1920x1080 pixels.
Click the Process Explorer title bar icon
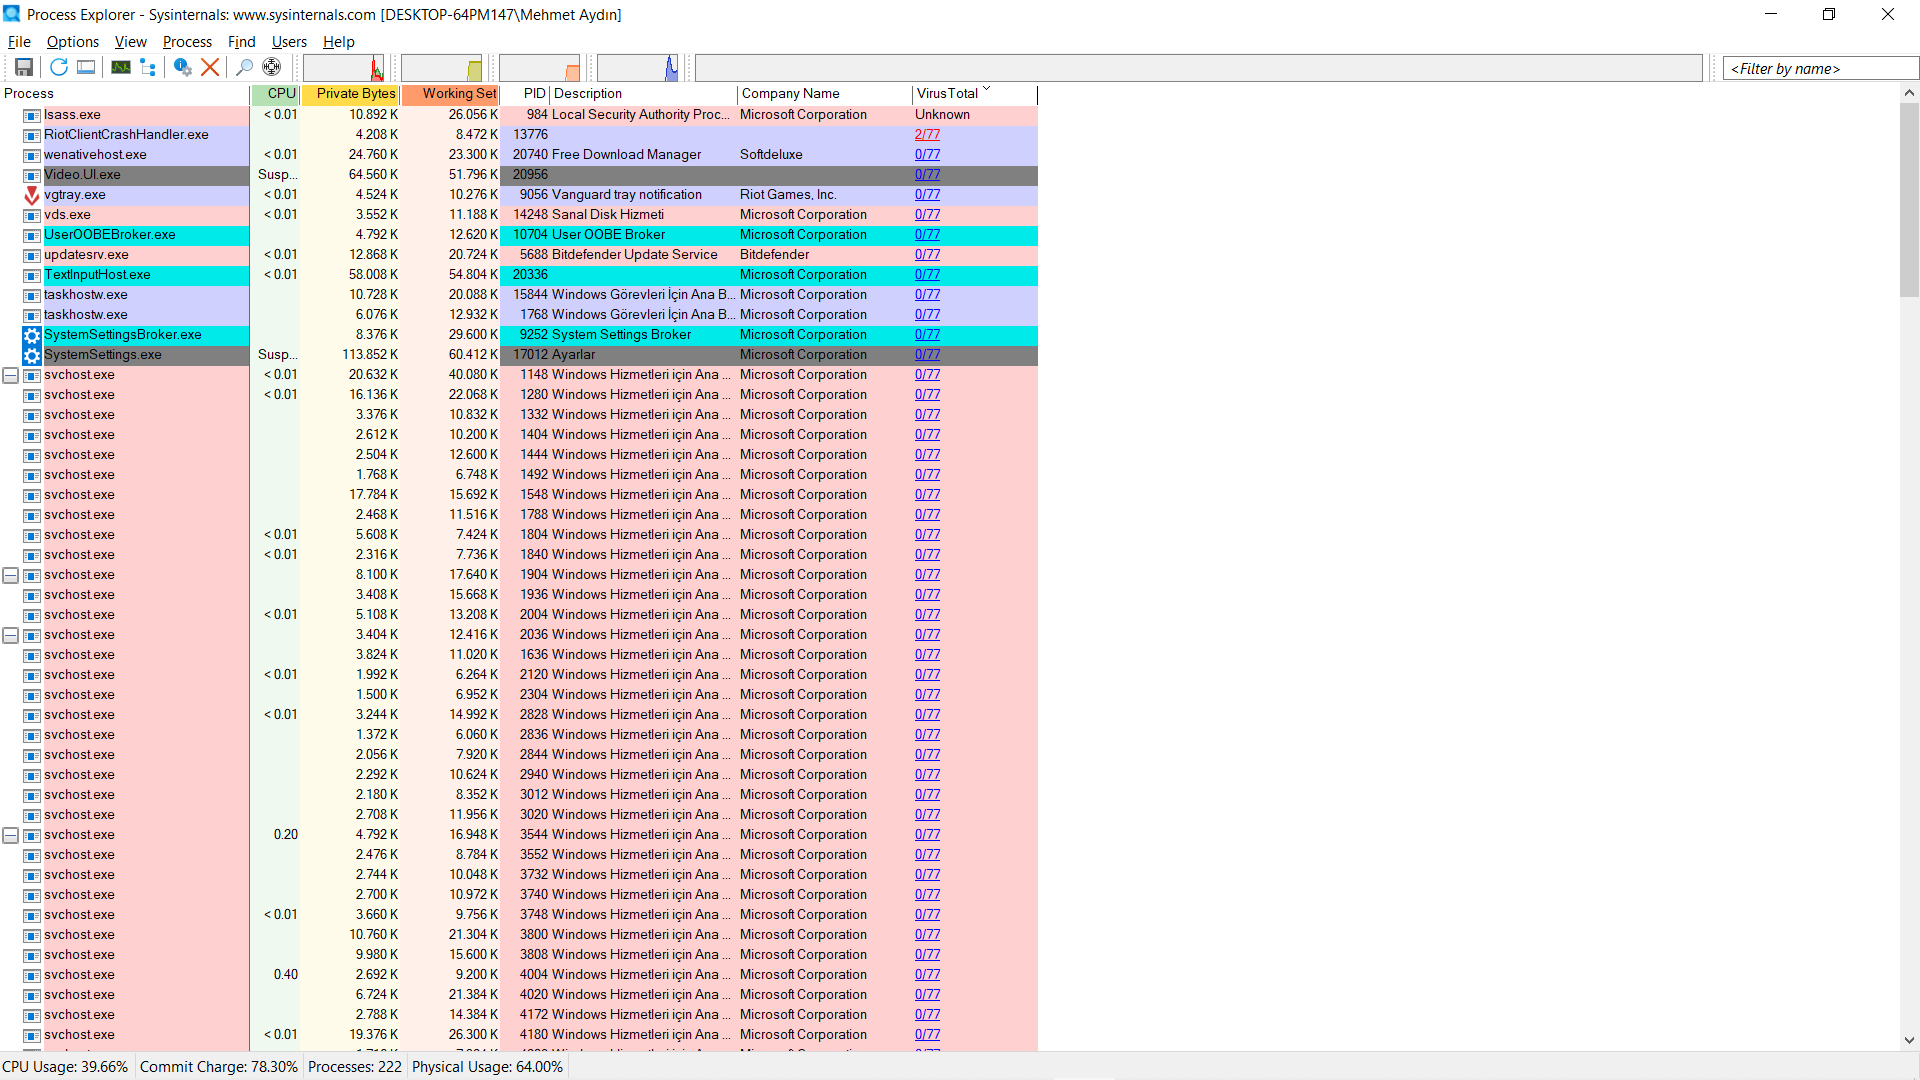(x=12, y=14)
